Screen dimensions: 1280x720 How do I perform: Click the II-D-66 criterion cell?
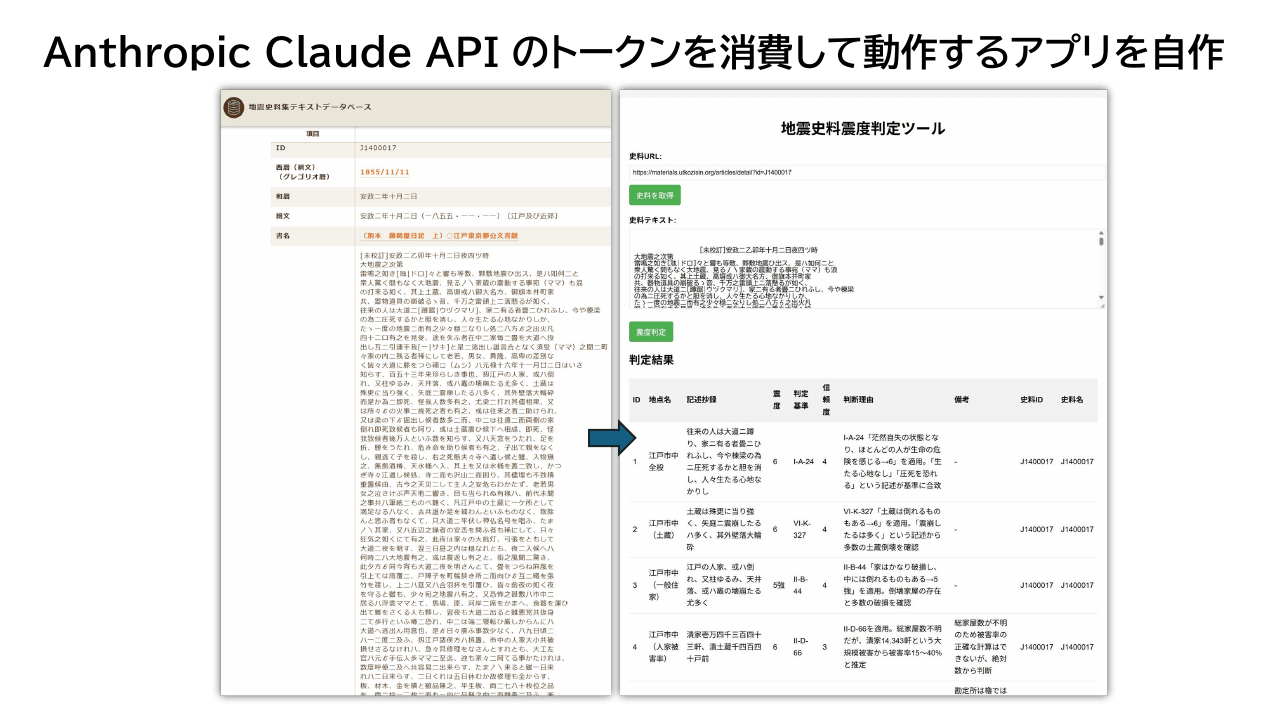tap(801, 647)
